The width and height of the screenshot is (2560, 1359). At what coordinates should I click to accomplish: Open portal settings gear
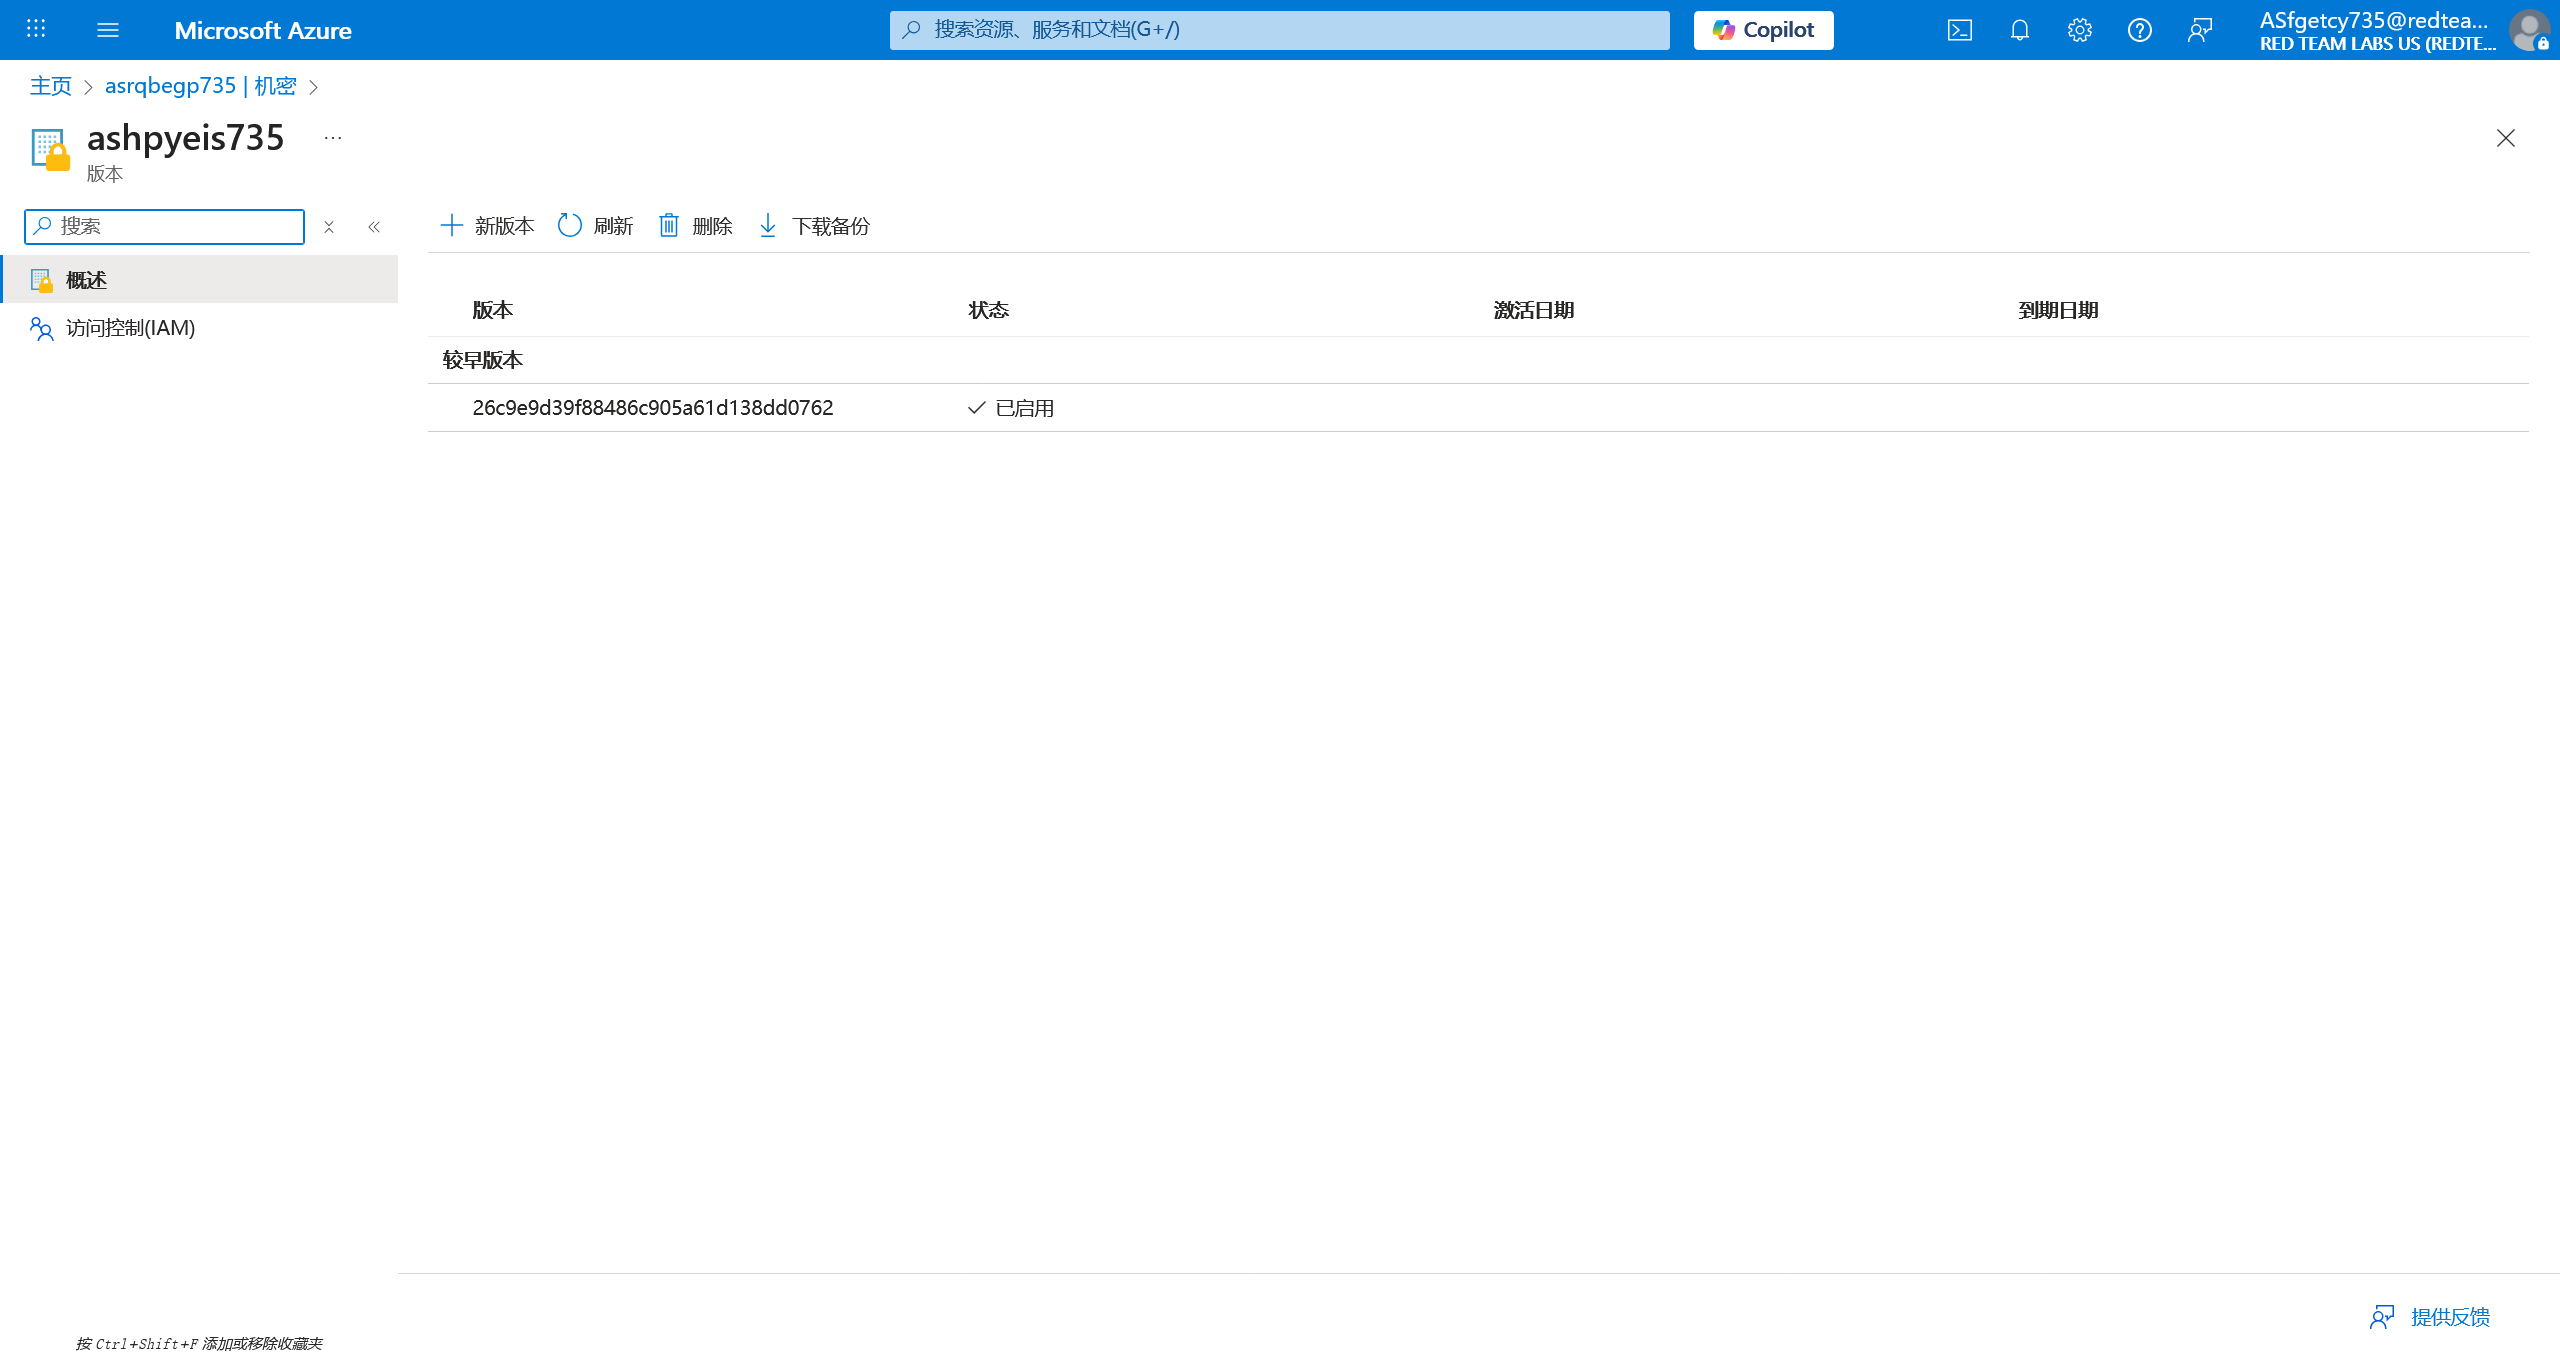[2079, 30]
